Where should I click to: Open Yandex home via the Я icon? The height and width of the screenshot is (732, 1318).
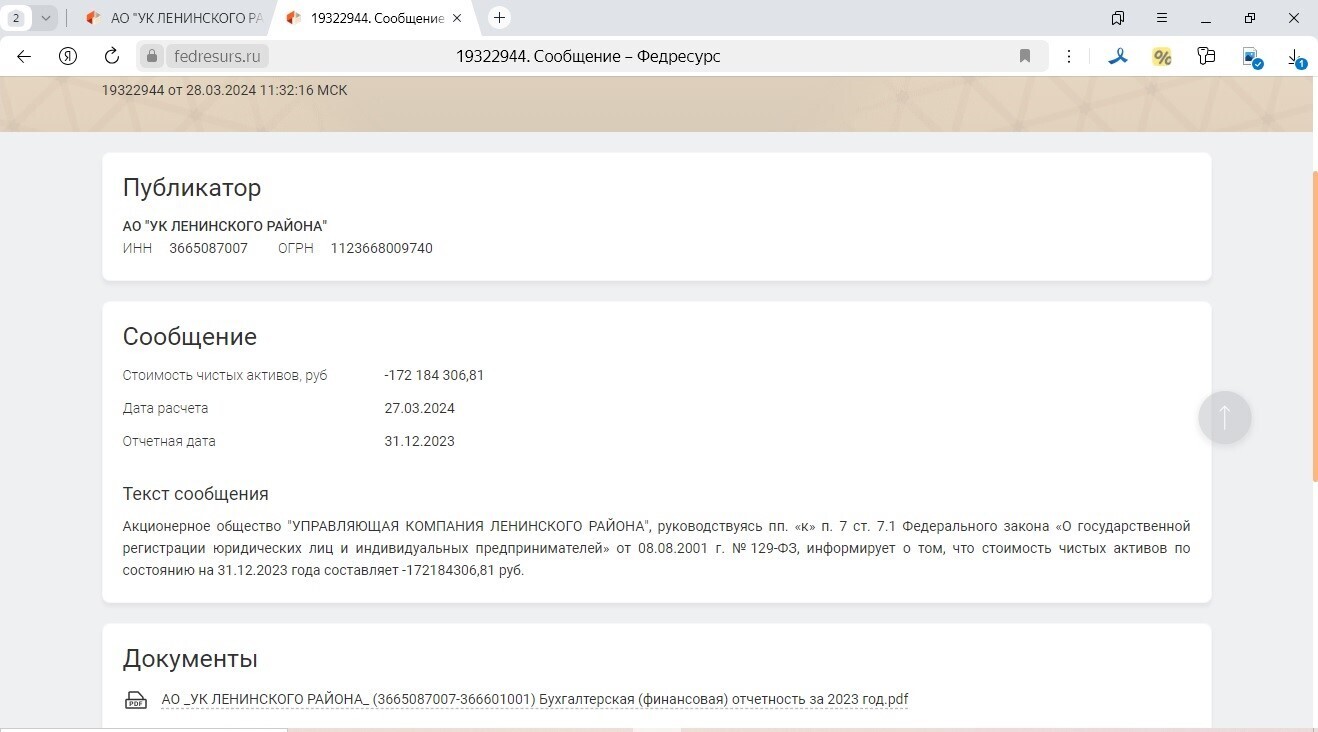click(68, 56)
